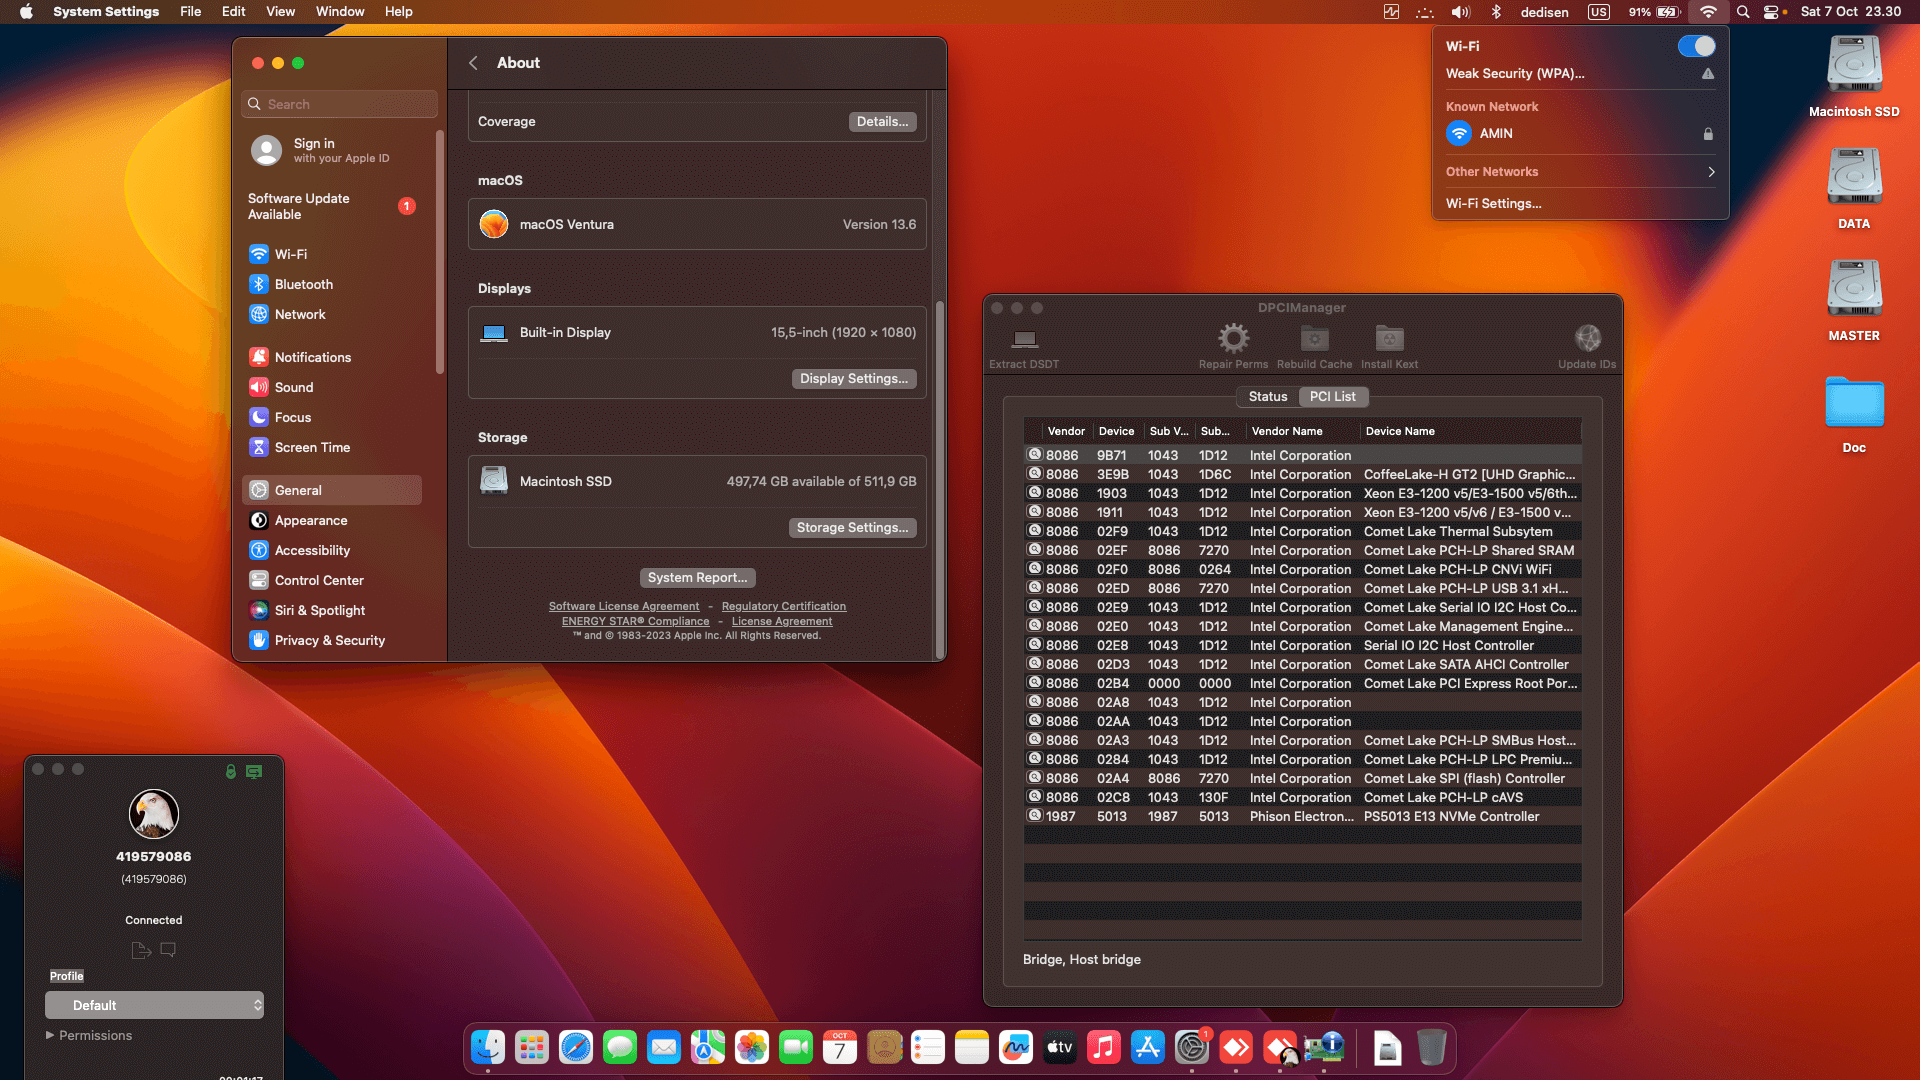This screenshot has height=1080, width=1920.
Task: Select the Bluetooth icon in Settings sidebar
Action: tap(259, 284)
